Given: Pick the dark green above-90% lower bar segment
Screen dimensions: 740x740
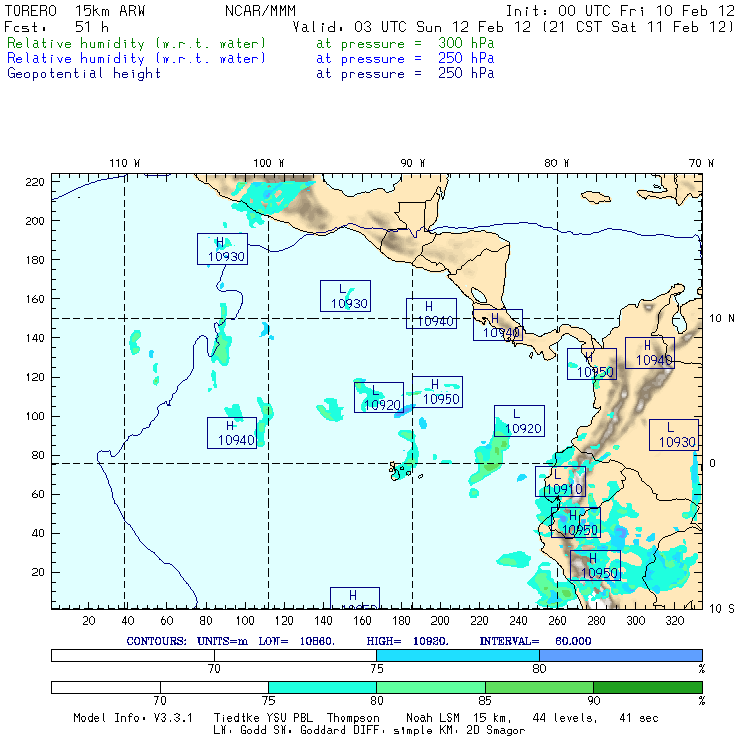Looking at the screenshot, I should click(648, 687).
